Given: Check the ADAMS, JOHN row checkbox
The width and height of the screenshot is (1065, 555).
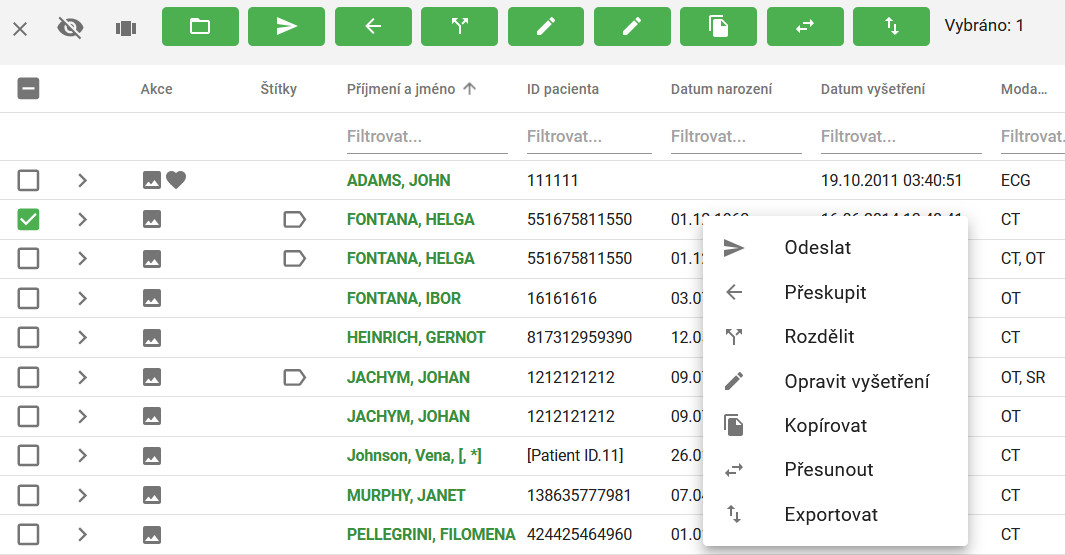Looking at the screenshot, I should click(x=29, y=180).
